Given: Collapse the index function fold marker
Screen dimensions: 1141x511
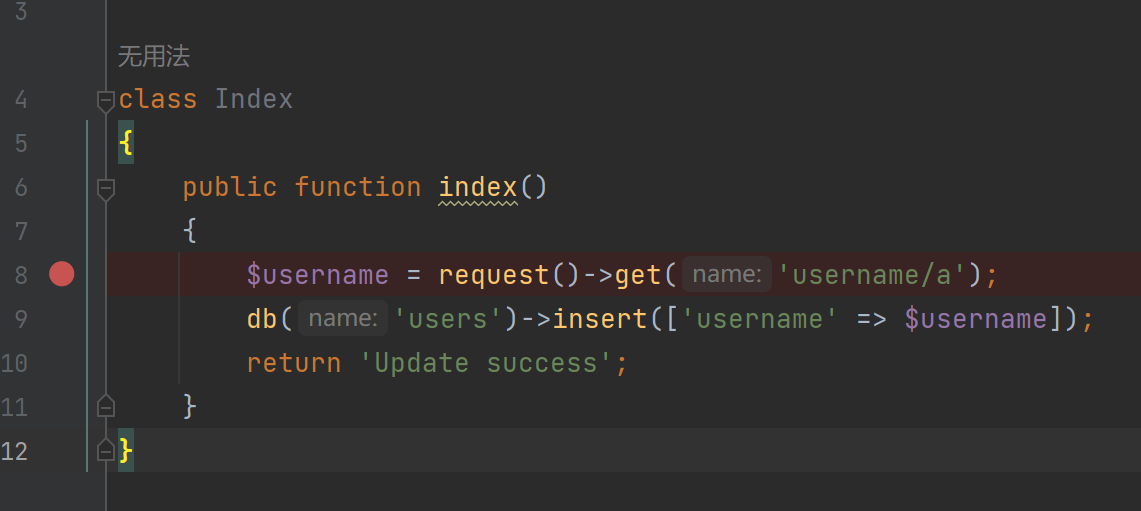Looking at the screenshot, I should [105, 187].
